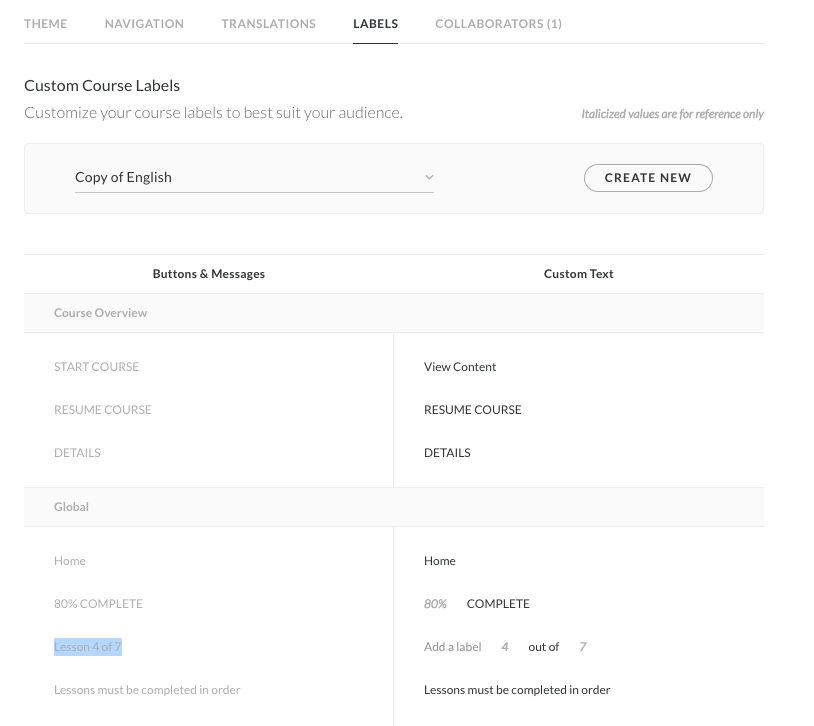Edit the COMPLETE label text field
Screen dimensions: 814x726
[498, 604]
